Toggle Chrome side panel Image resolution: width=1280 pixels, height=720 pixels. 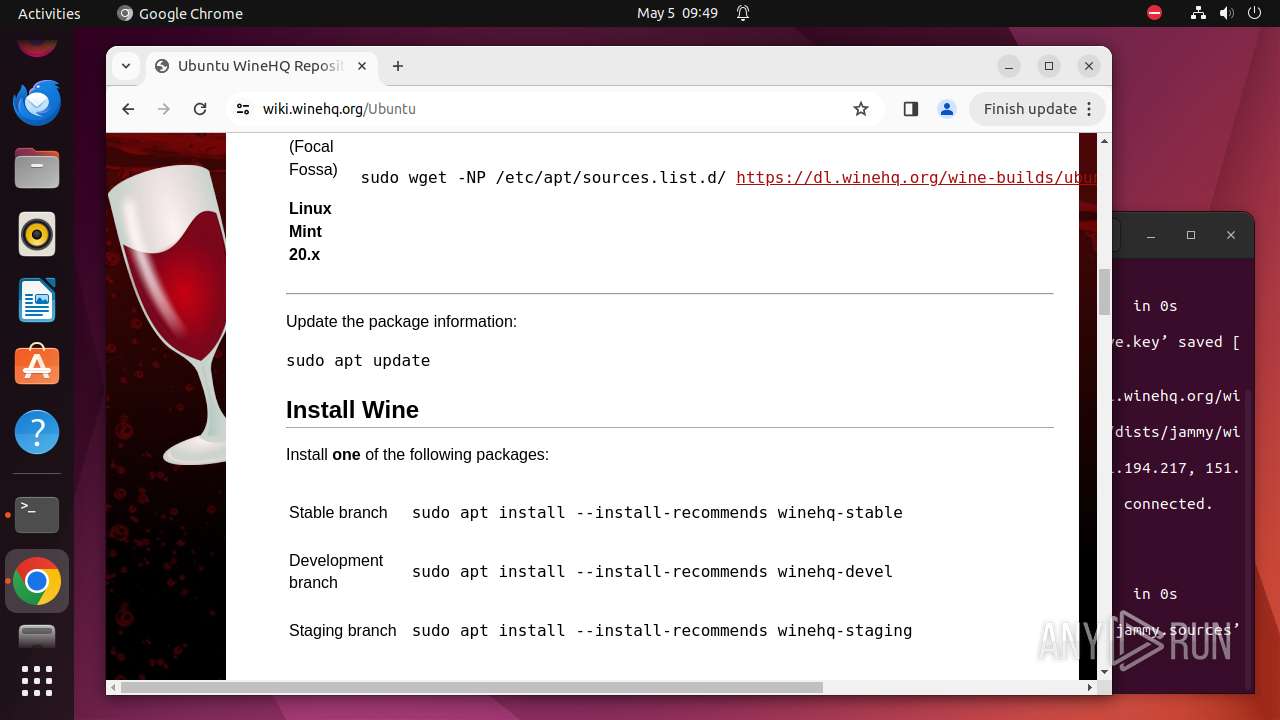click(910, 109)
